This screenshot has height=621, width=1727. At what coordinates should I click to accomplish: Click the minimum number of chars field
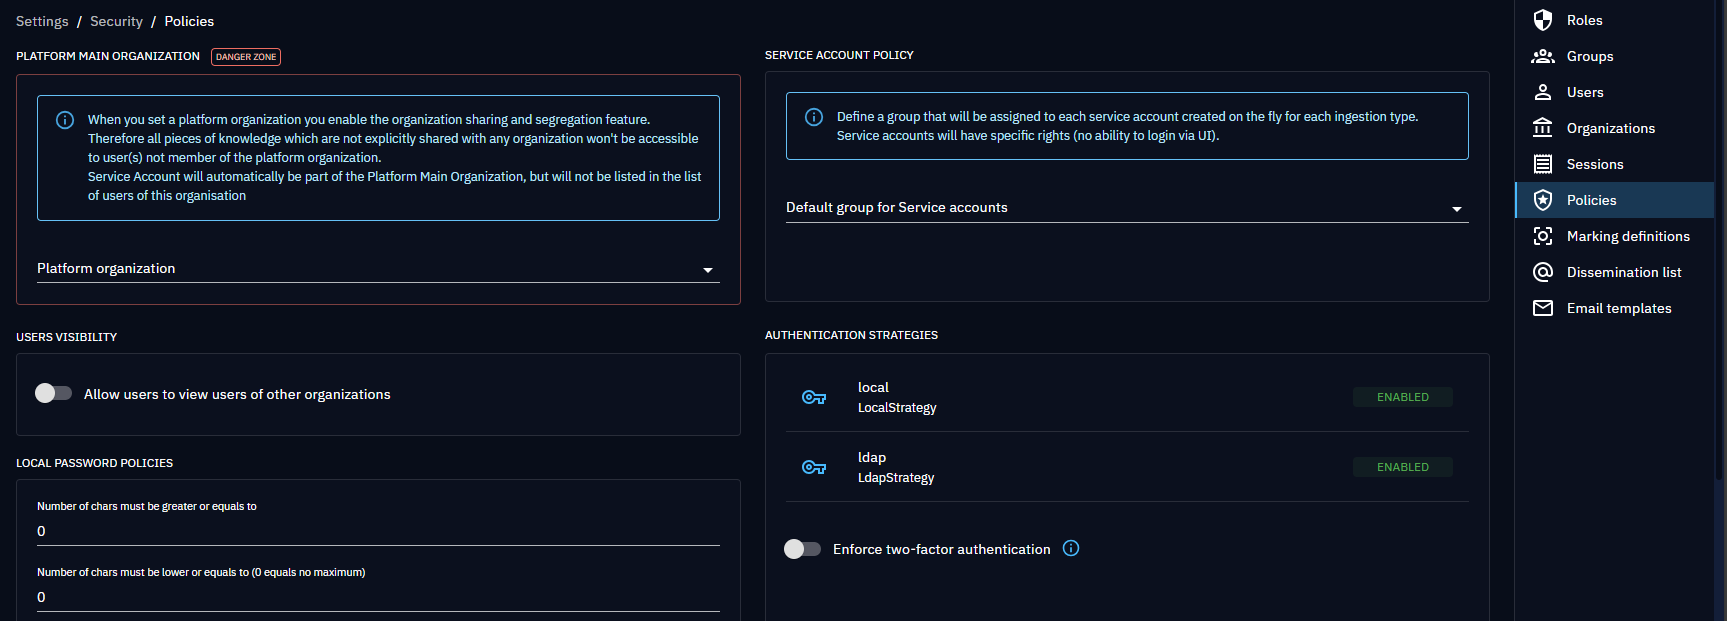point(378,531)
